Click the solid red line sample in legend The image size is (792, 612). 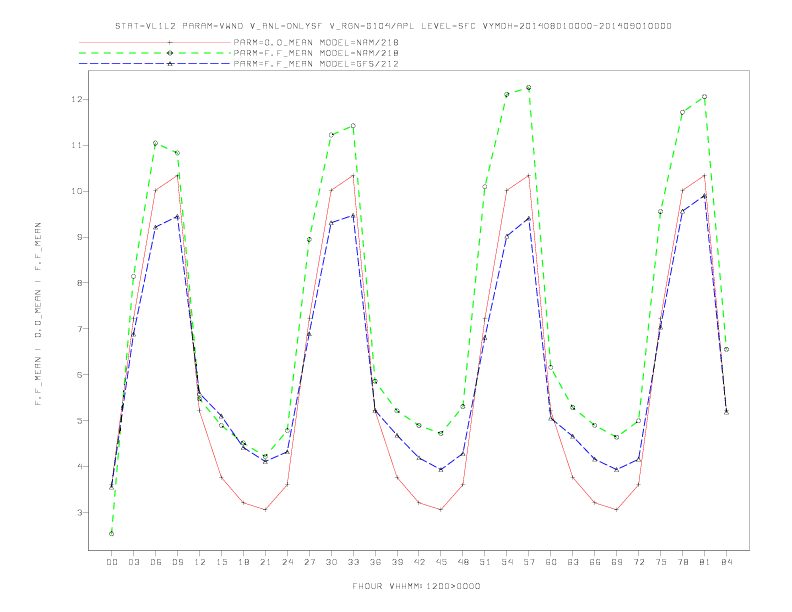click(x=155, y=42)
